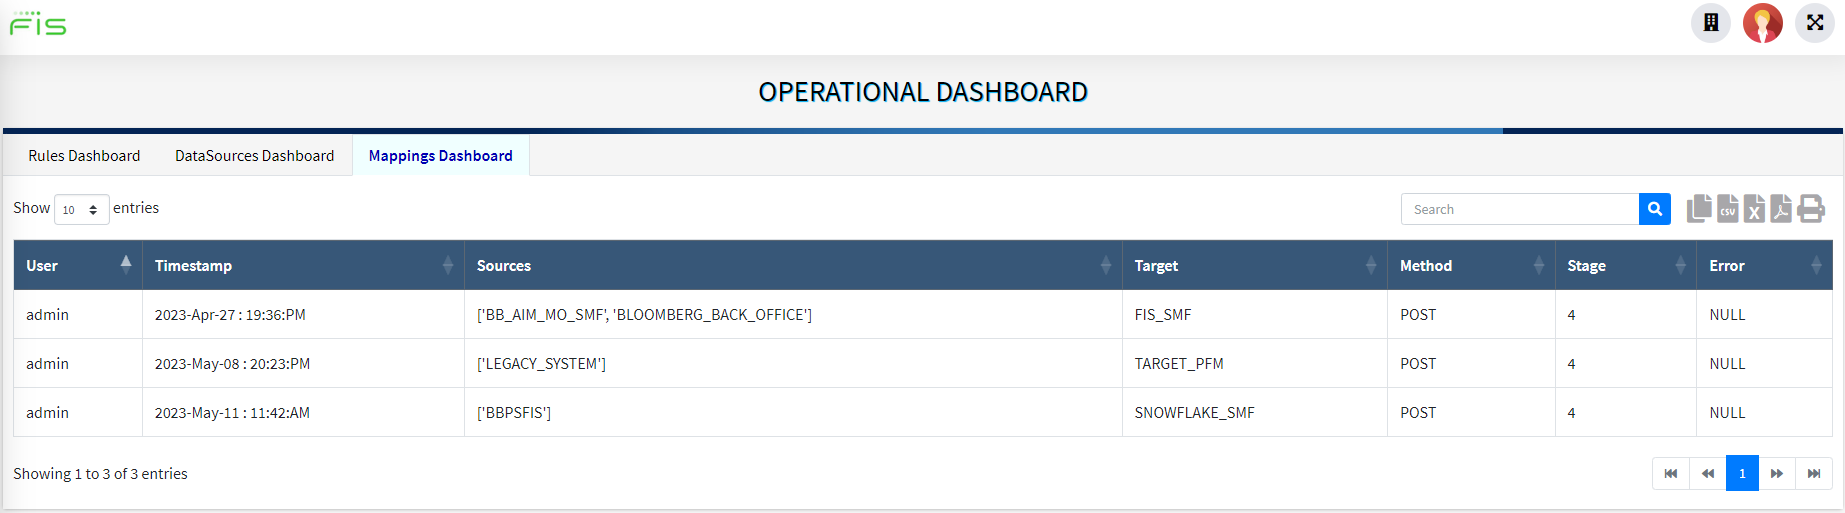Export the table as PDF
1845x513 pixels.
pyautogui.click(x=1781, y=209)
